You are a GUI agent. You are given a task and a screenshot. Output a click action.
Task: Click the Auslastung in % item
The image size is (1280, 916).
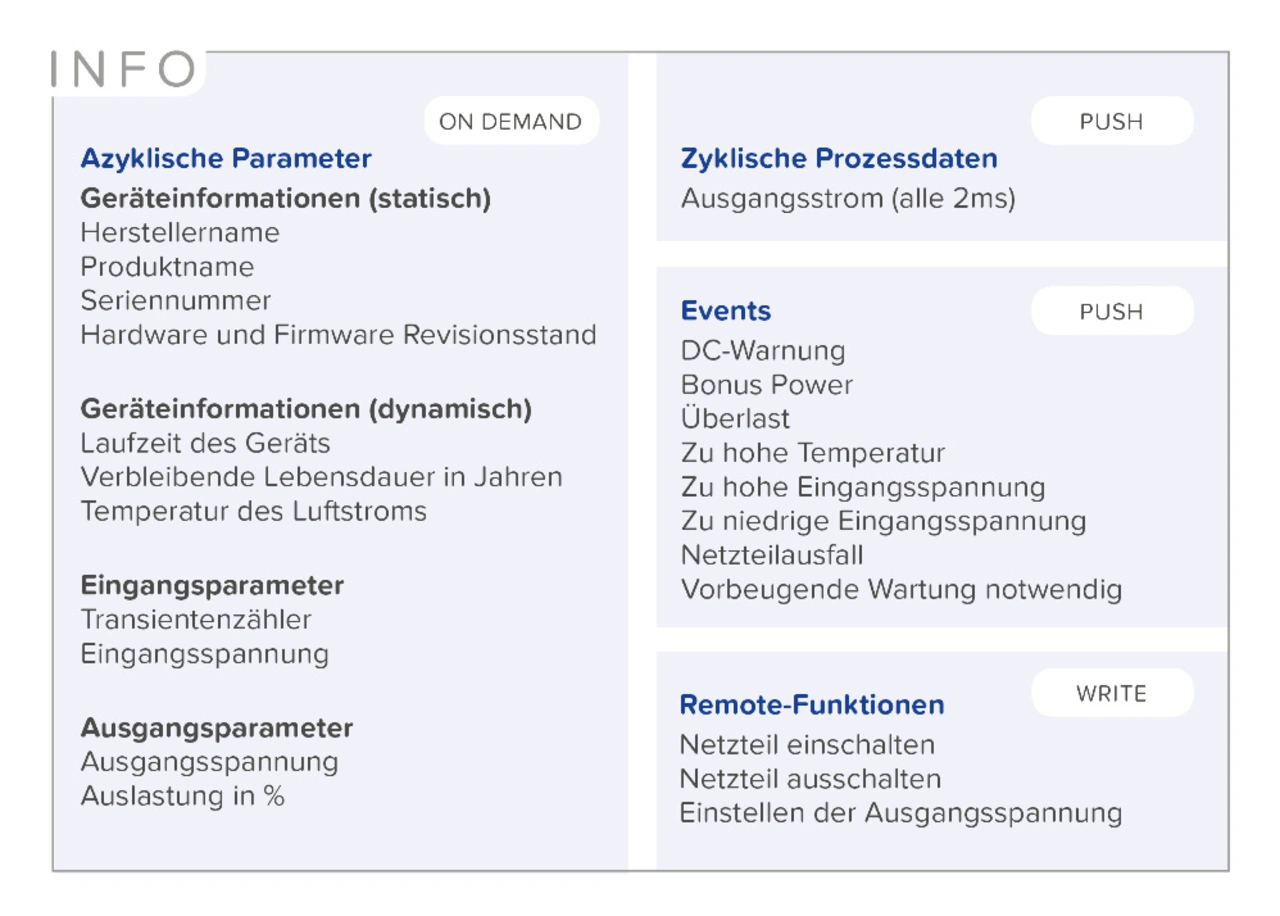tap(182, 797)
